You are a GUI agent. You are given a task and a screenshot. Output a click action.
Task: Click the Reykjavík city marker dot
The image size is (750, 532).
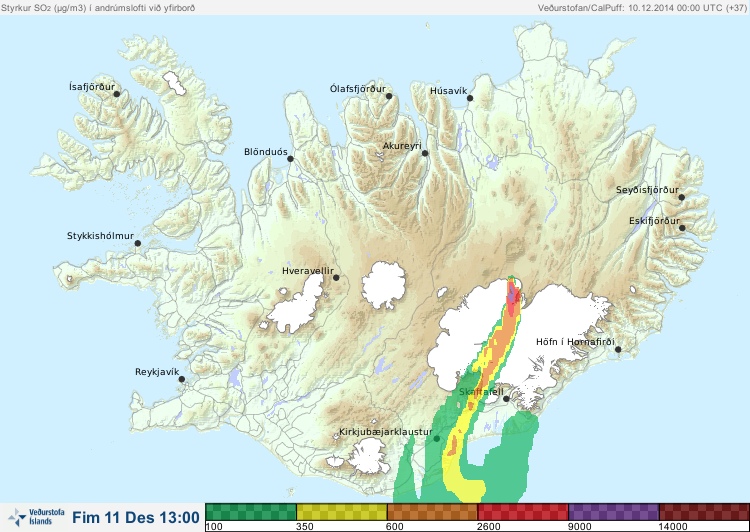click(x=182, y=379)
